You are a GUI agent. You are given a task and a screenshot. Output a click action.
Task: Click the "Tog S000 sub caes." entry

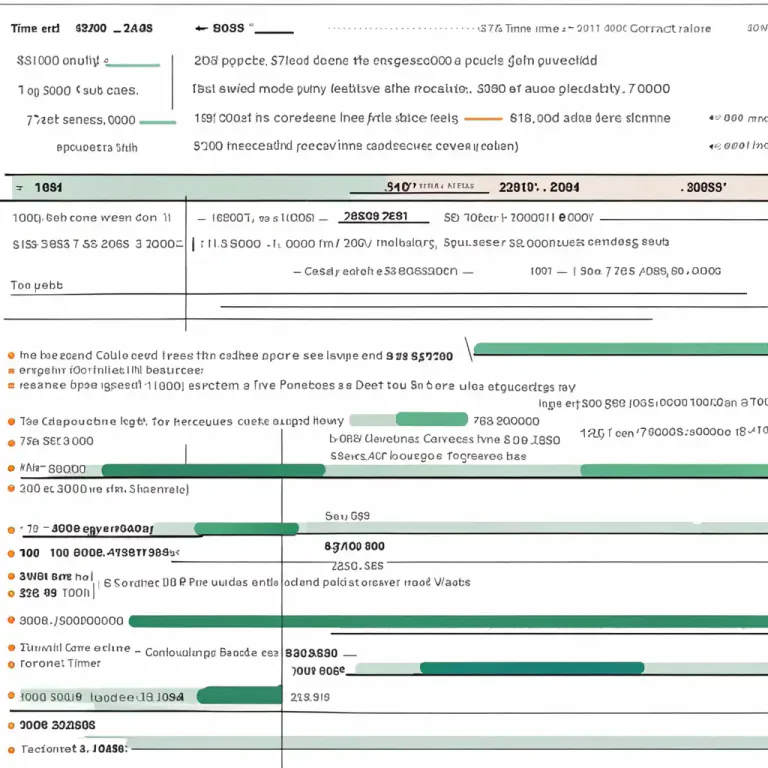79,91
